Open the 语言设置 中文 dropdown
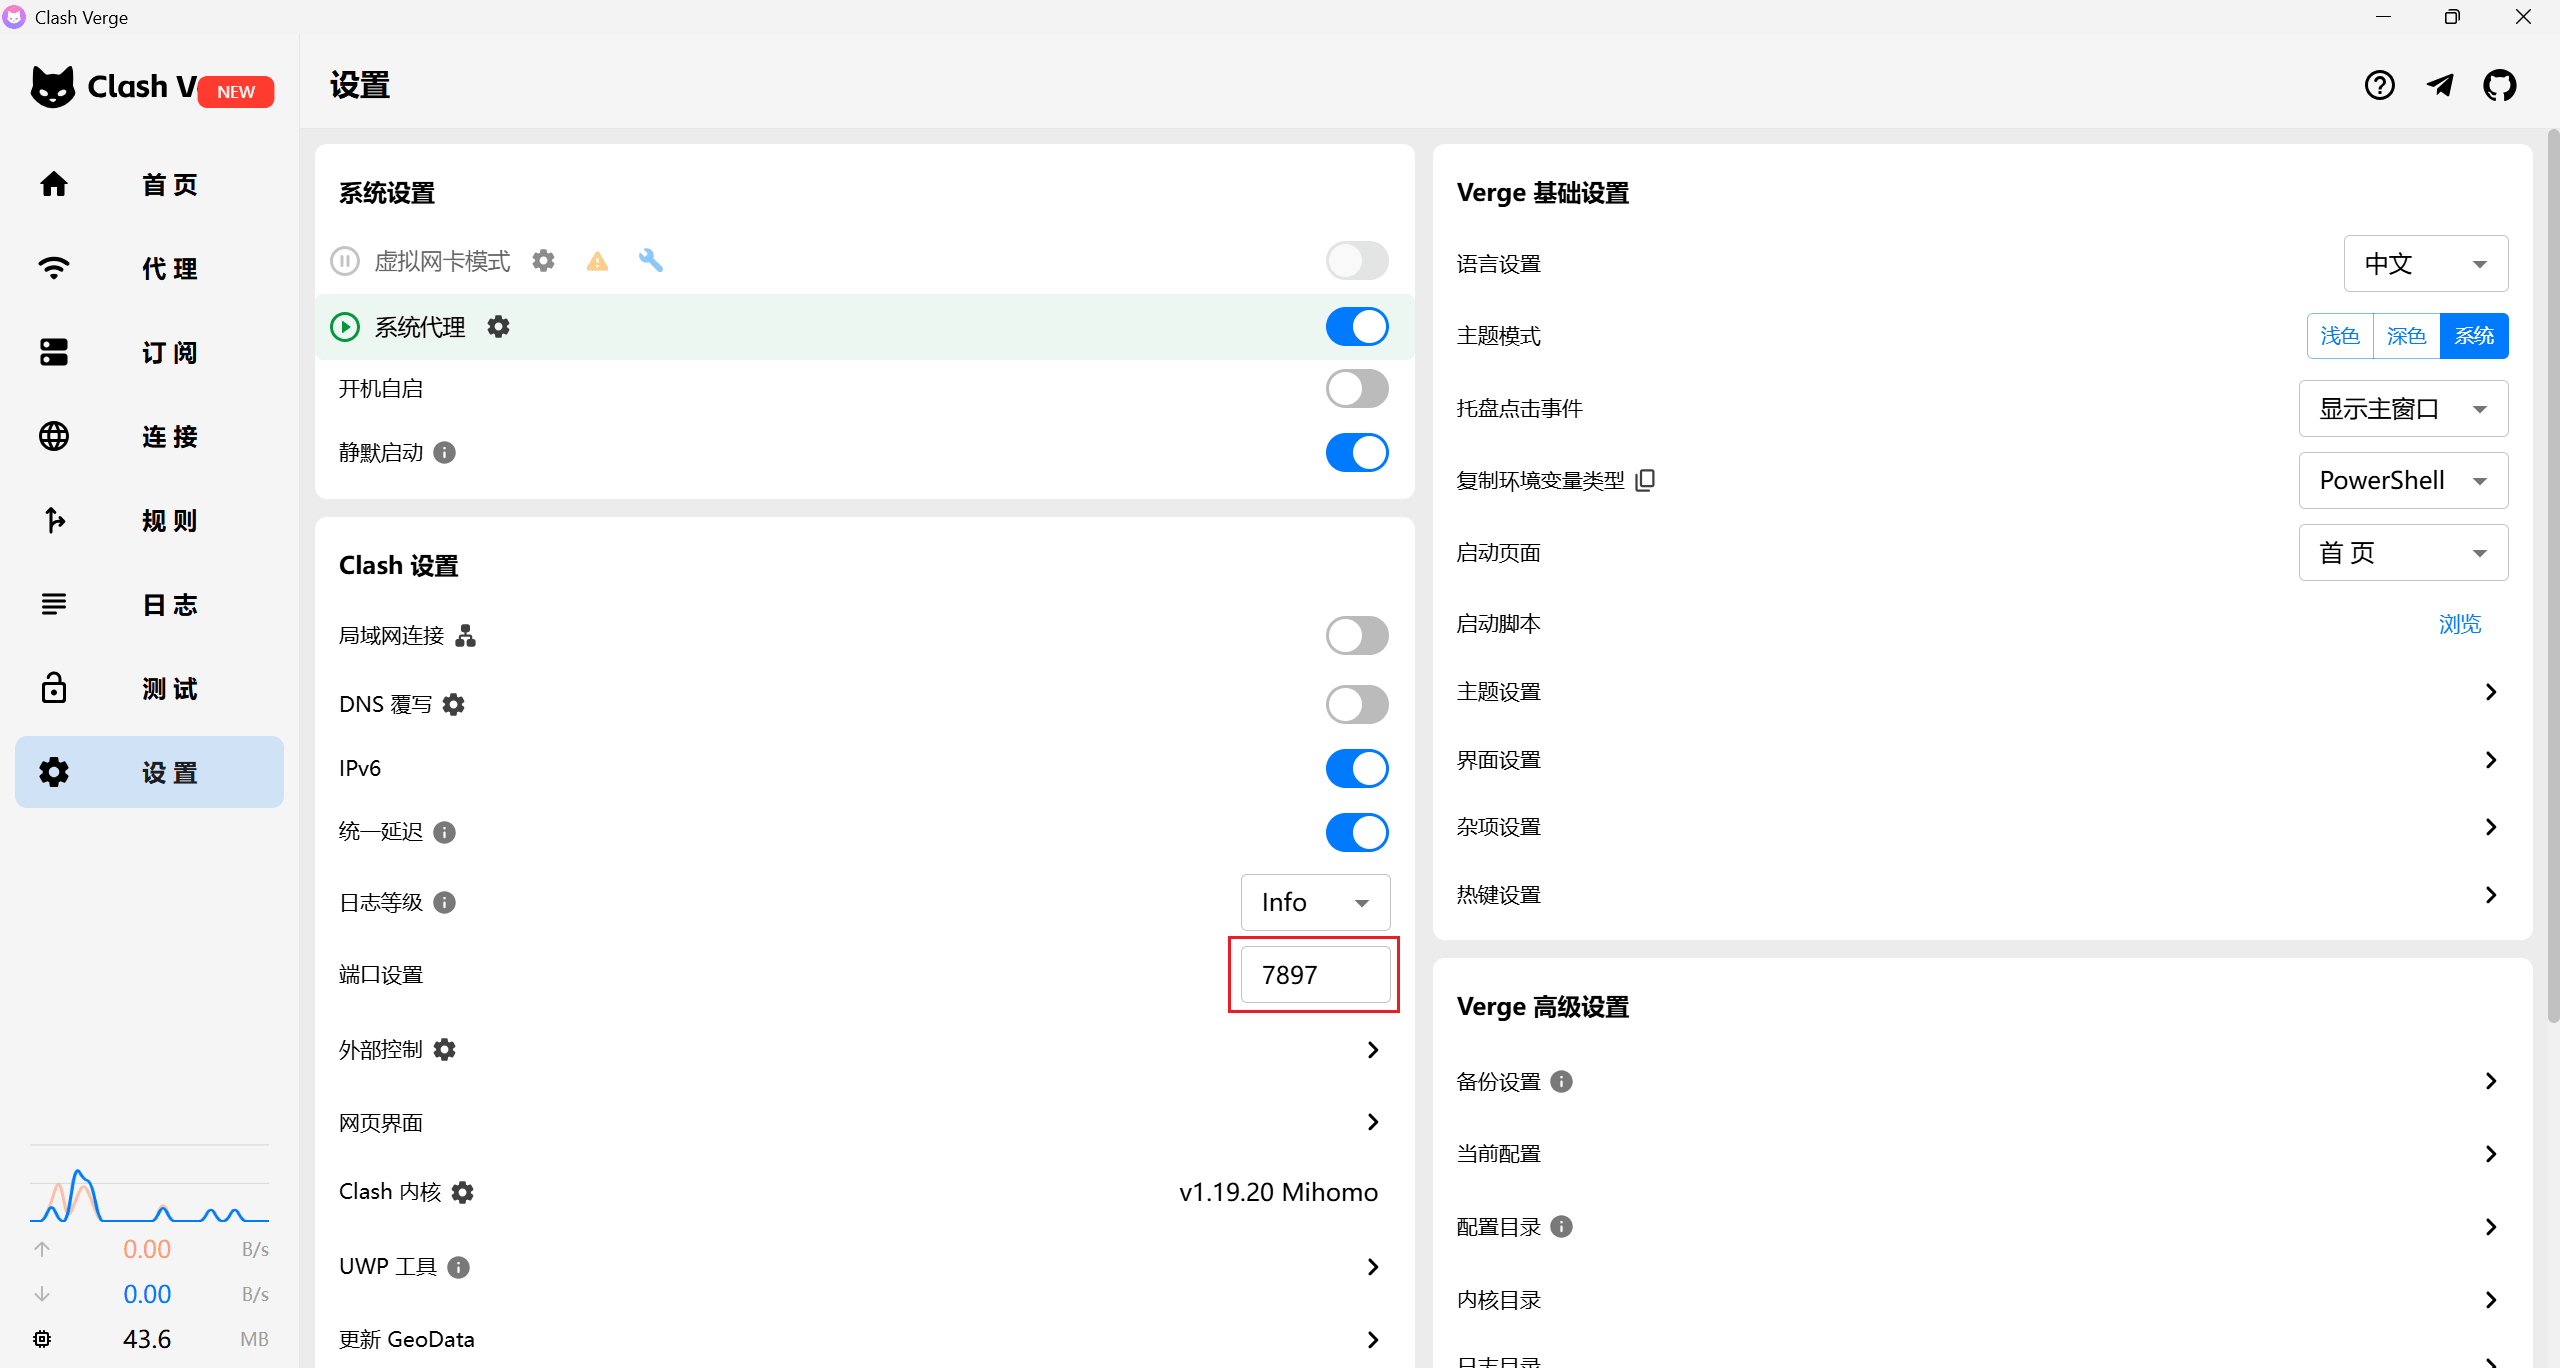Screen dimensions: 2560x1368 pyautogui.click(x=2425, y=264)
